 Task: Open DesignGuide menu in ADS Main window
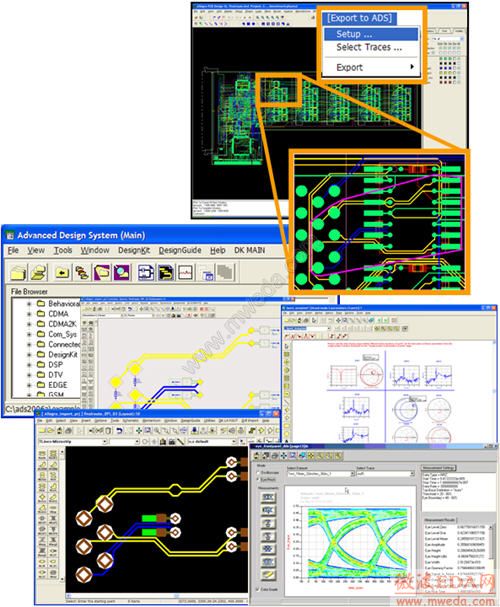[x=180, y=250]
